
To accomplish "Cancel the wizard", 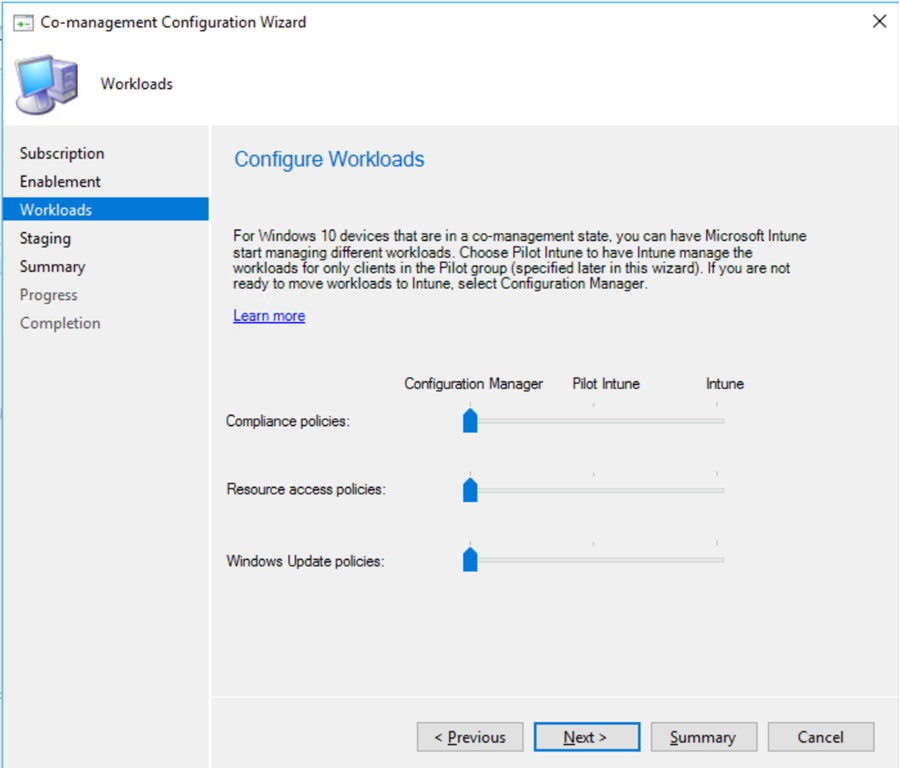I will click(821, 737).
